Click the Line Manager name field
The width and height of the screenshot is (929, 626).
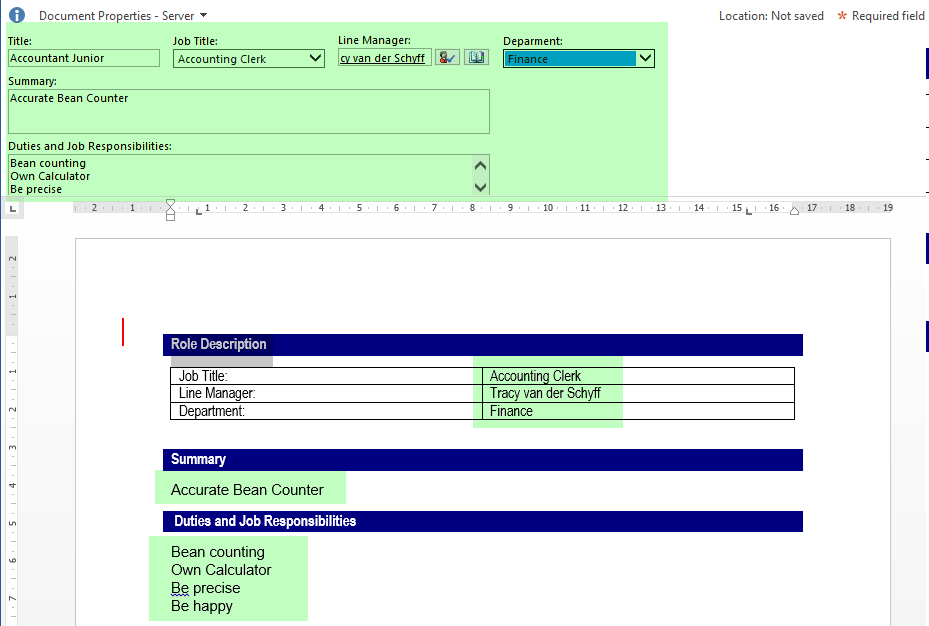(x=384, y=58)
